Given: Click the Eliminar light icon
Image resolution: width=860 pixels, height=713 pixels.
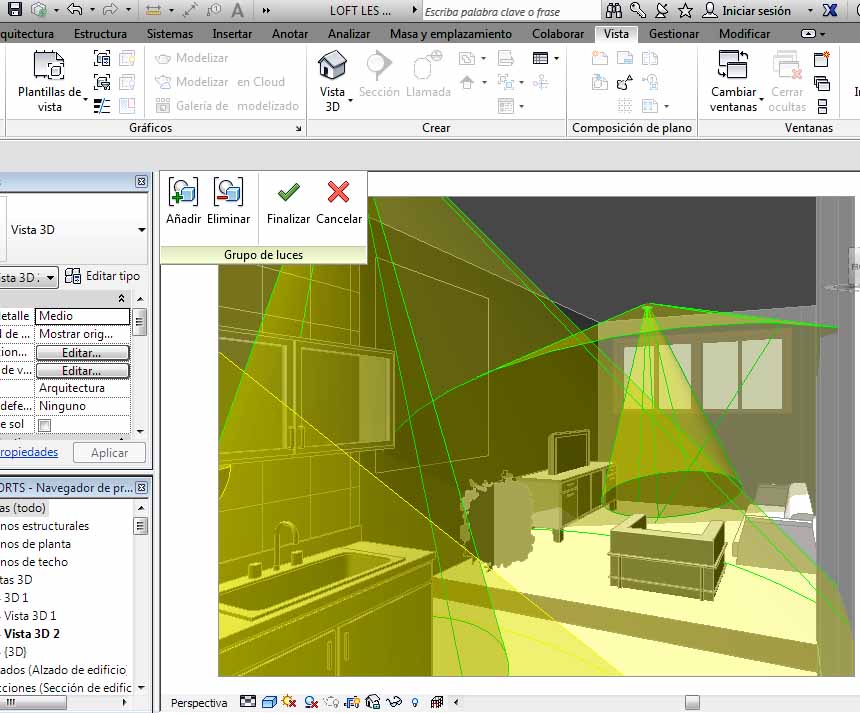Looking at the screenshot, I should [x=228, y=192].
